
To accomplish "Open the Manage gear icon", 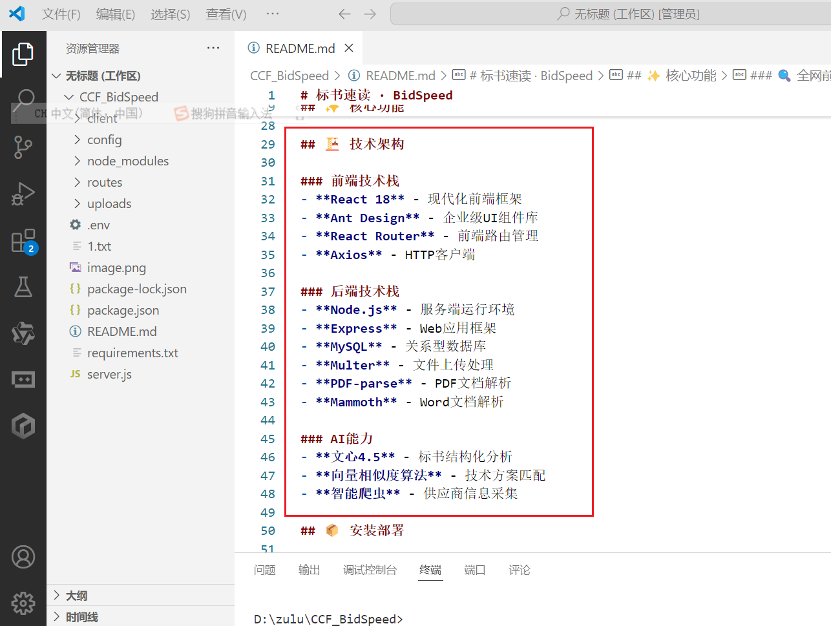I will click(23, 603).
